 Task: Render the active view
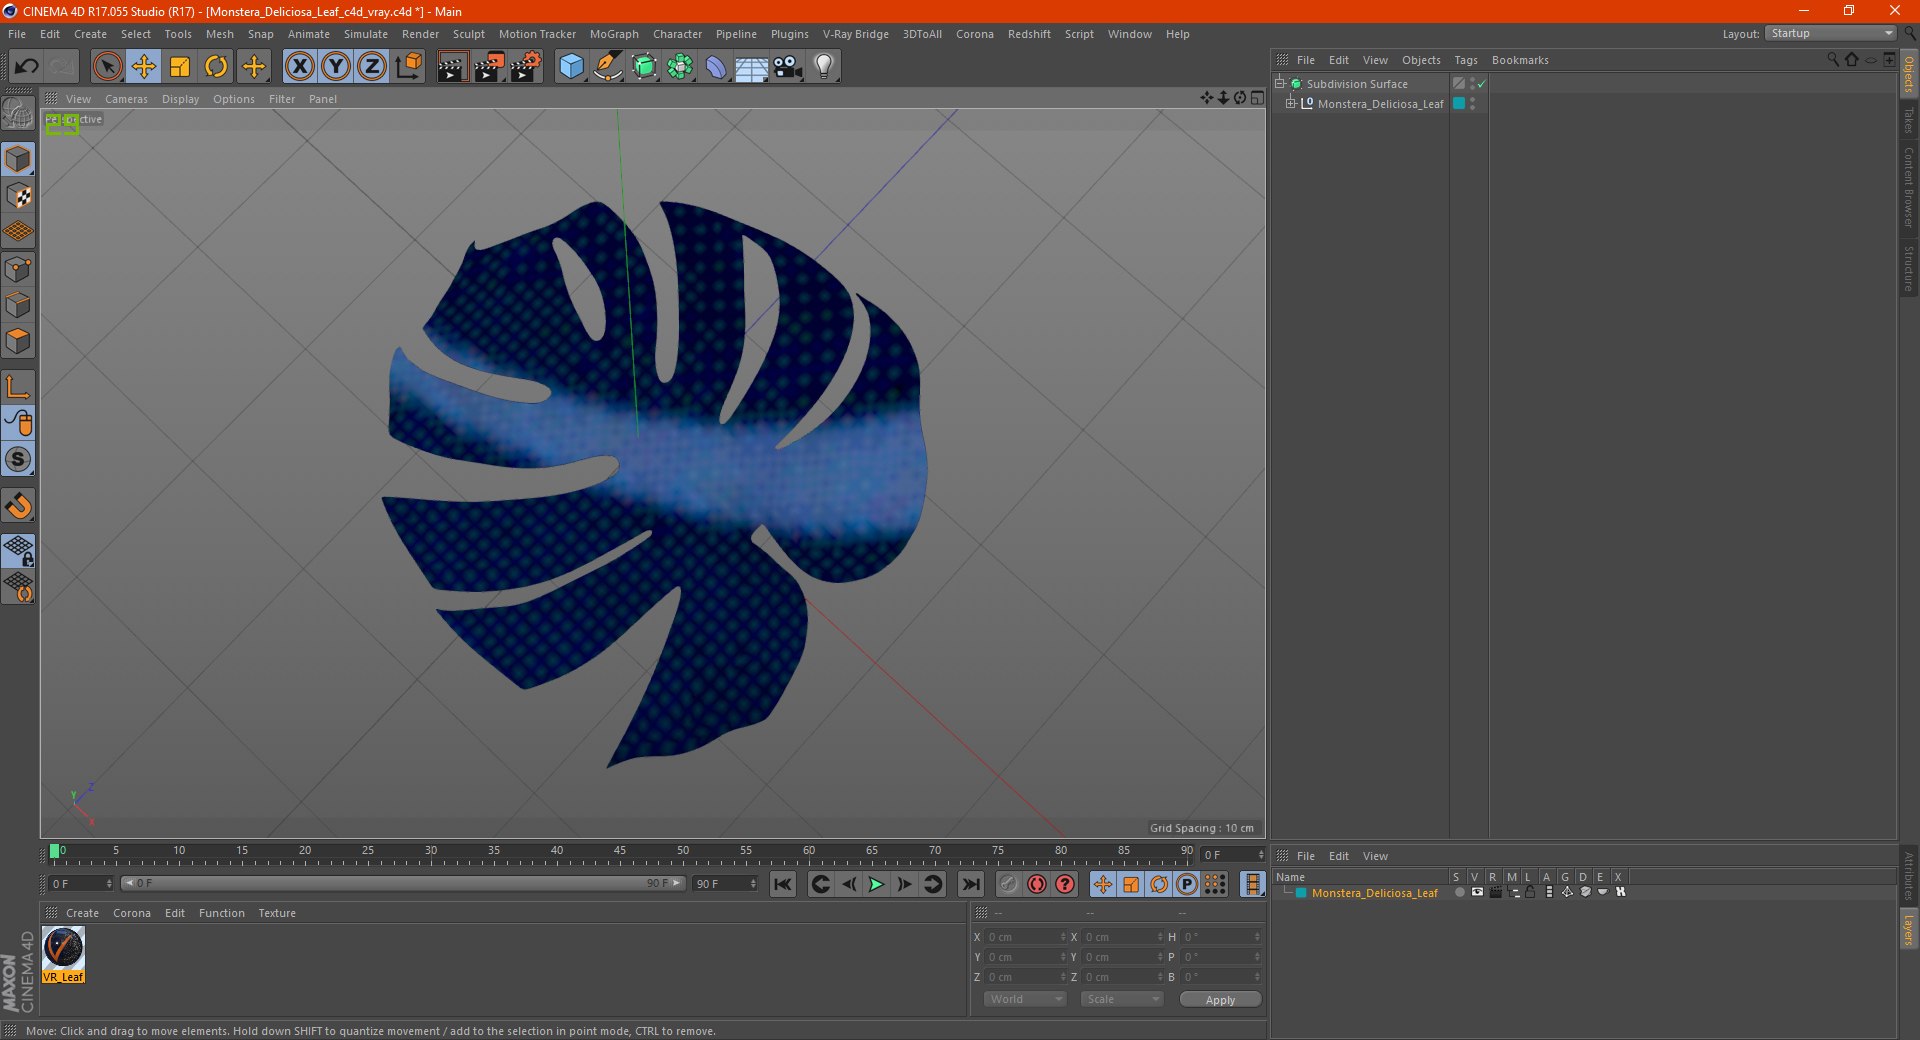click(452, 67)
